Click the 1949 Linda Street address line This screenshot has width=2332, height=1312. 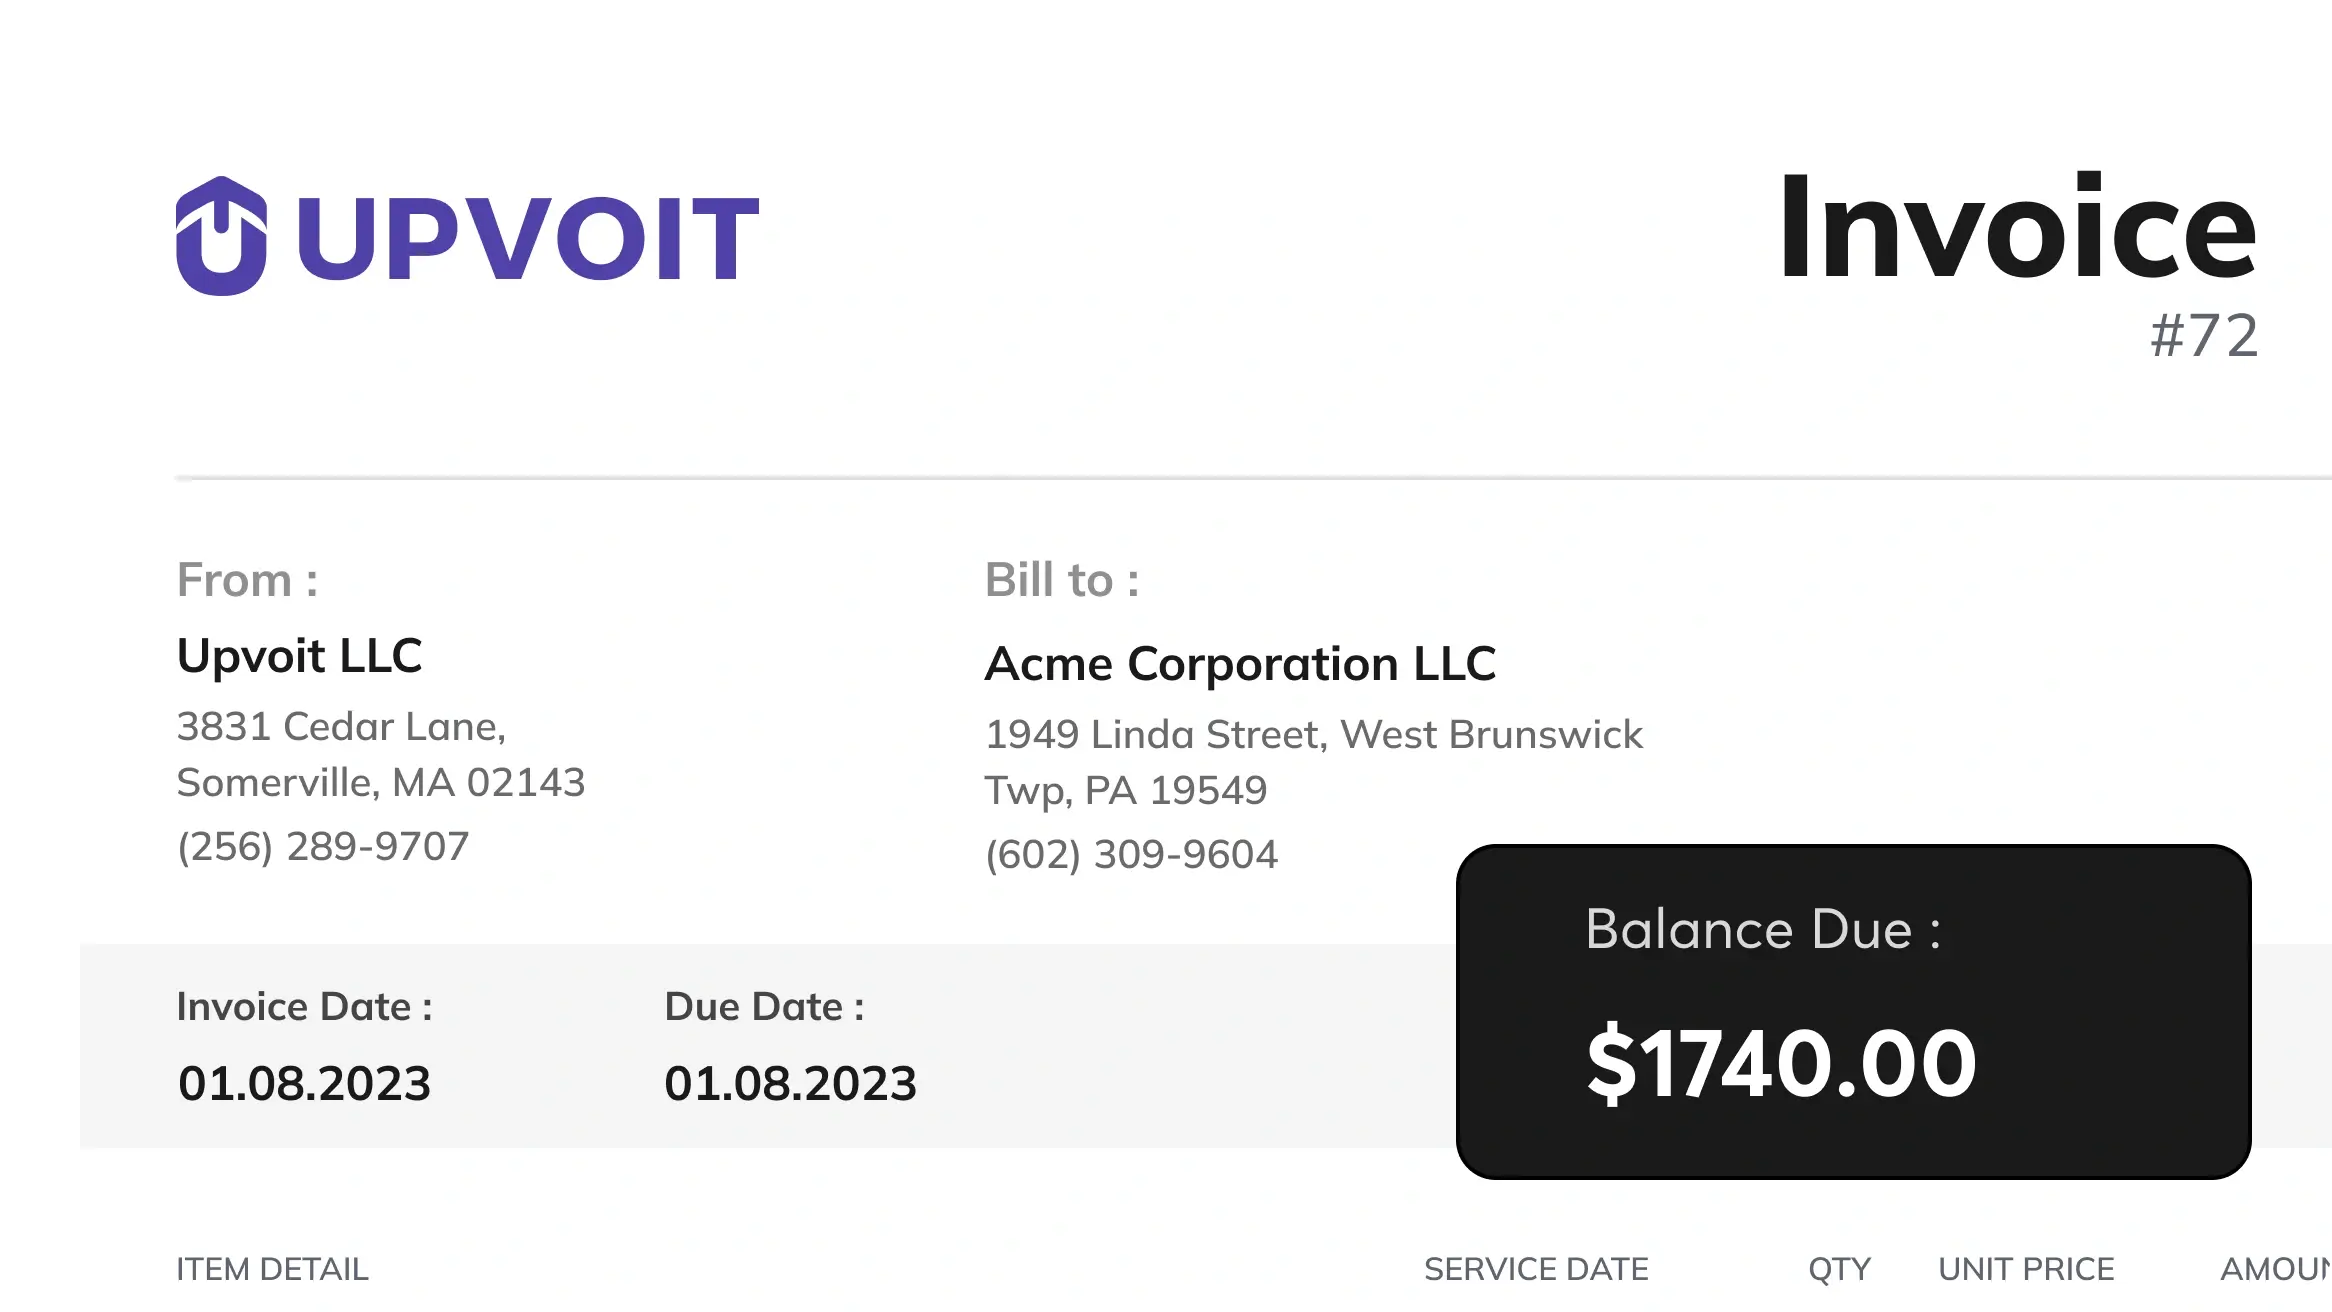(x=1313, y=735)
